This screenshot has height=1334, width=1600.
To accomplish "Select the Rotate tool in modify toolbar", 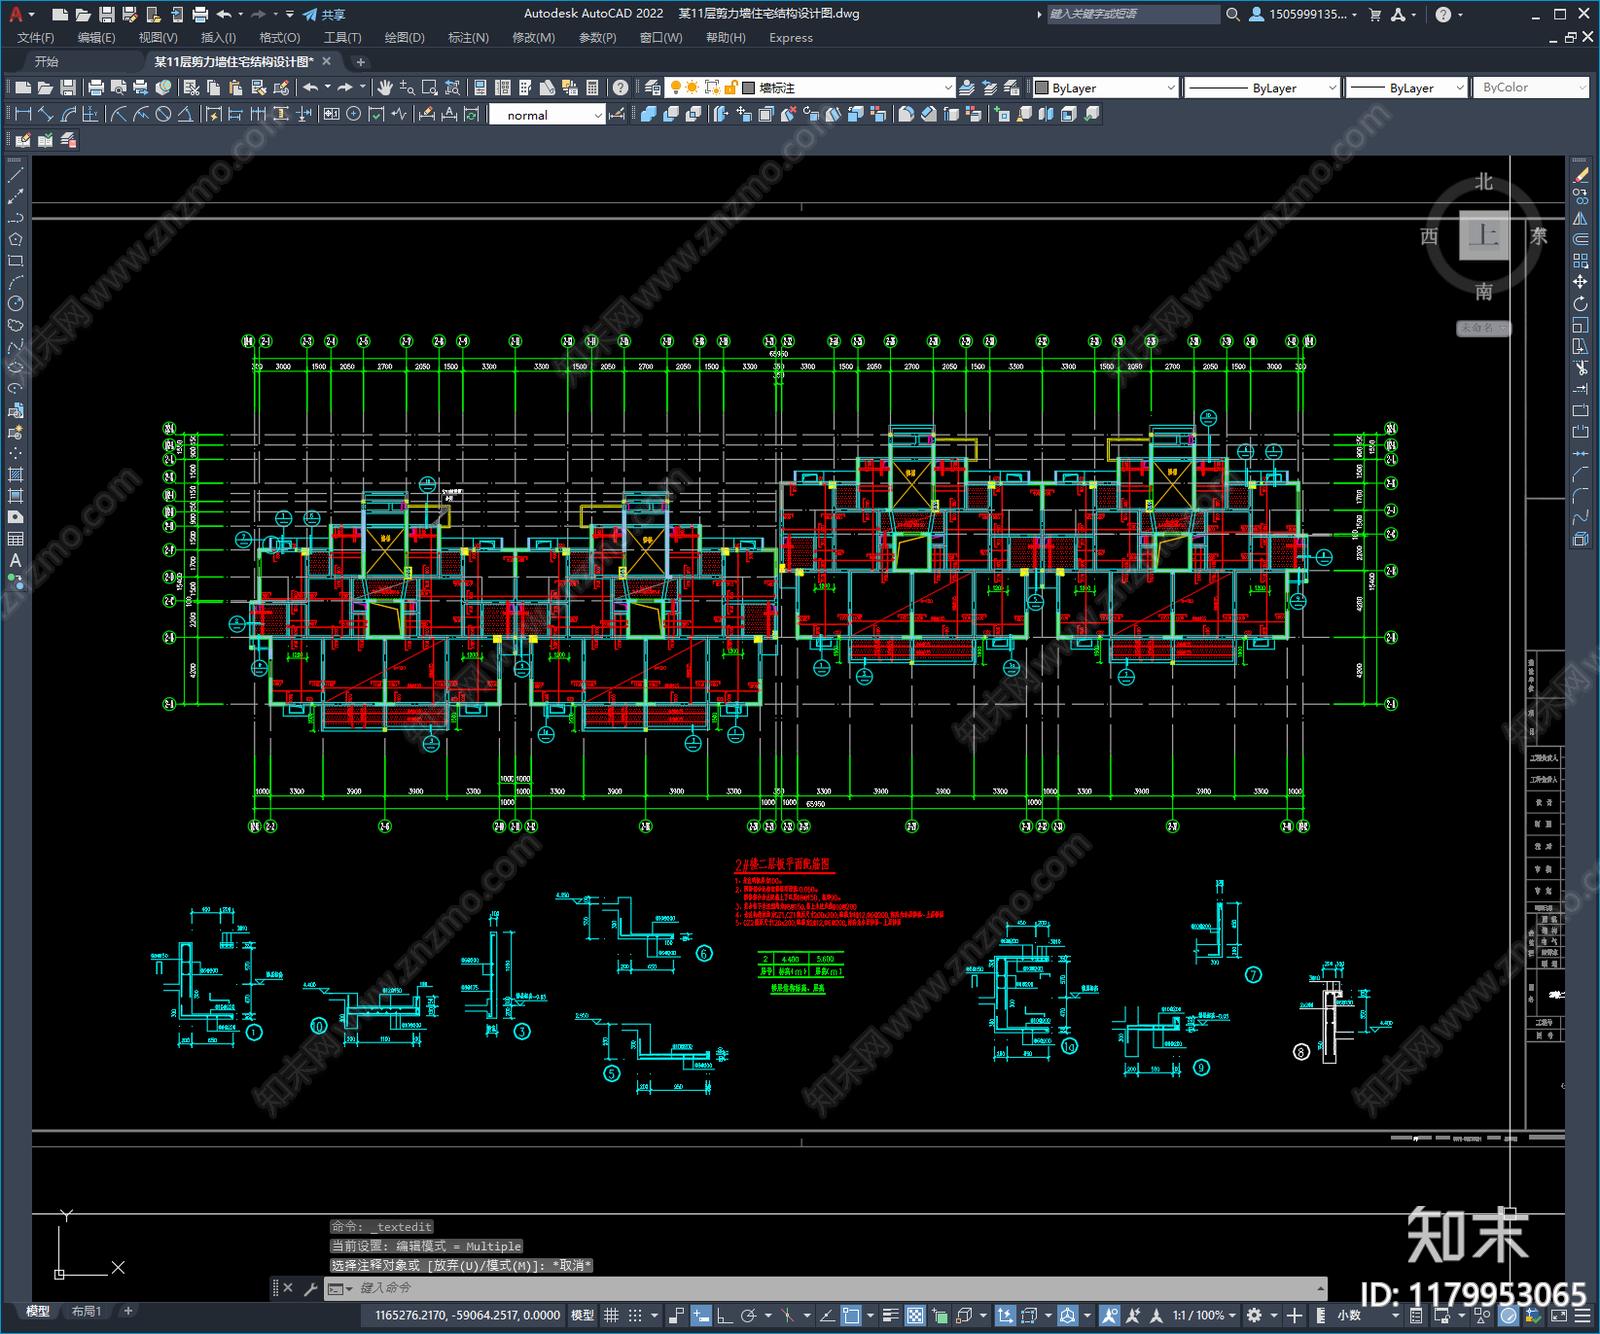I will (1580, 304).
